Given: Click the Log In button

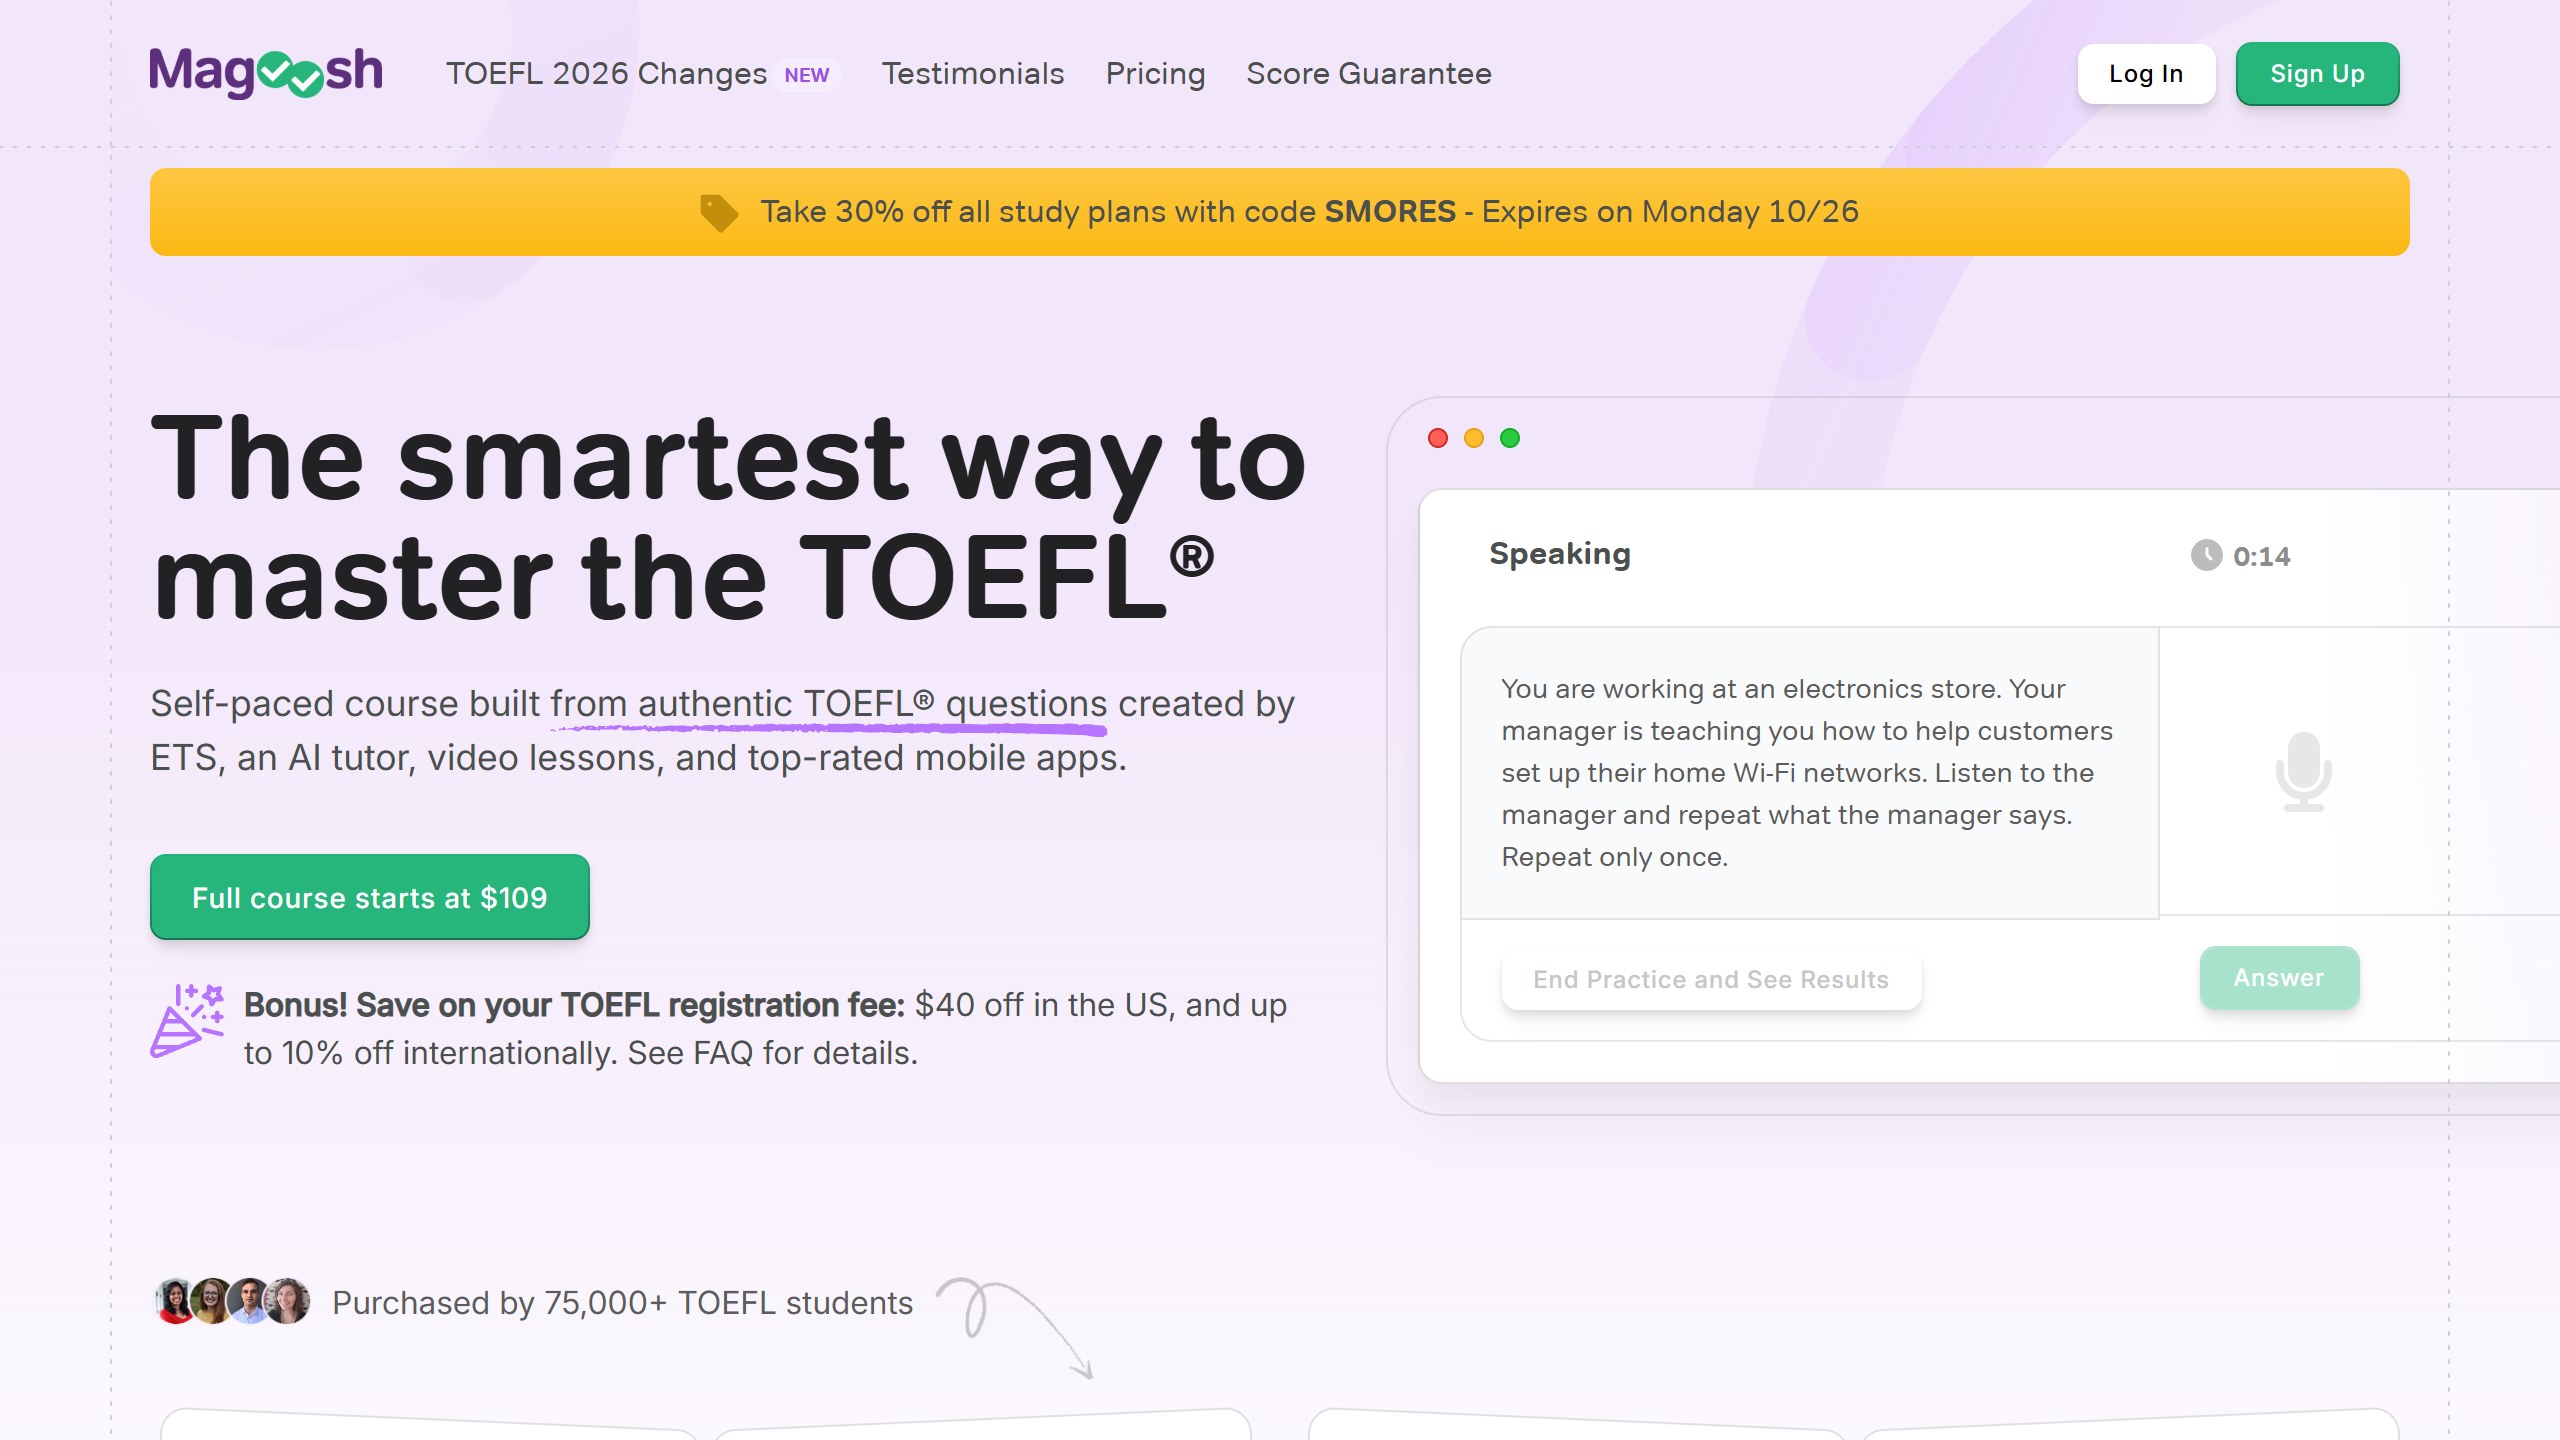Looking at the screenshot, I should 2146,74.
